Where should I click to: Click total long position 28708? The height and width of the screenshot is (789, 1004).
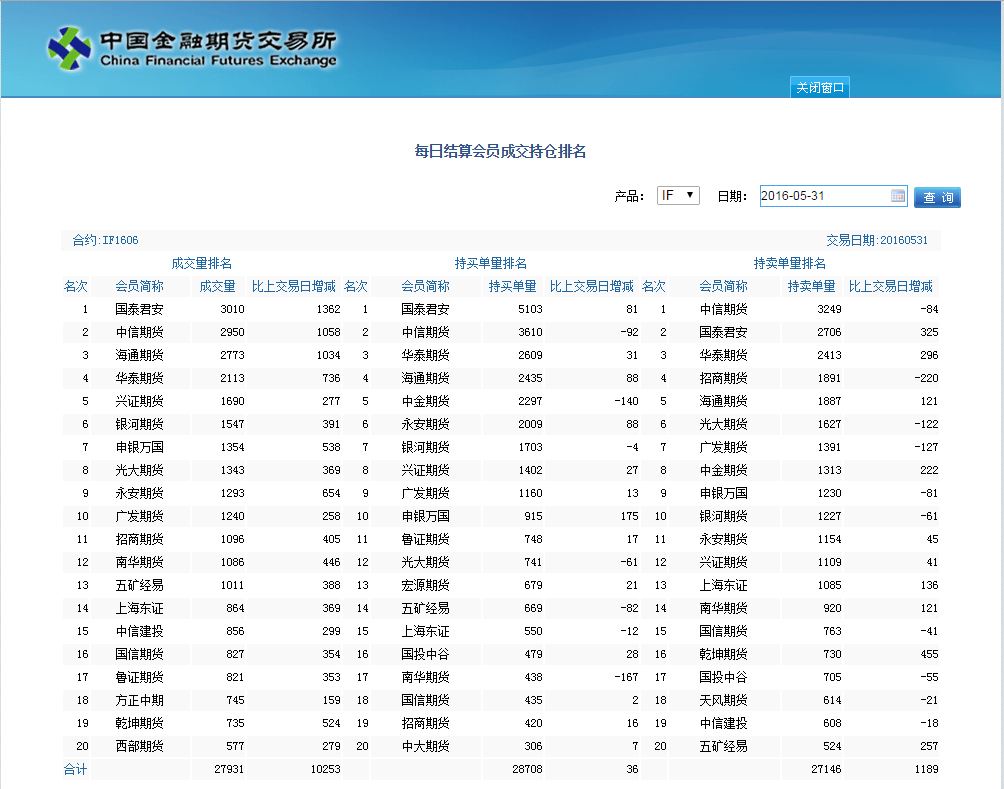tap(528, 769)
